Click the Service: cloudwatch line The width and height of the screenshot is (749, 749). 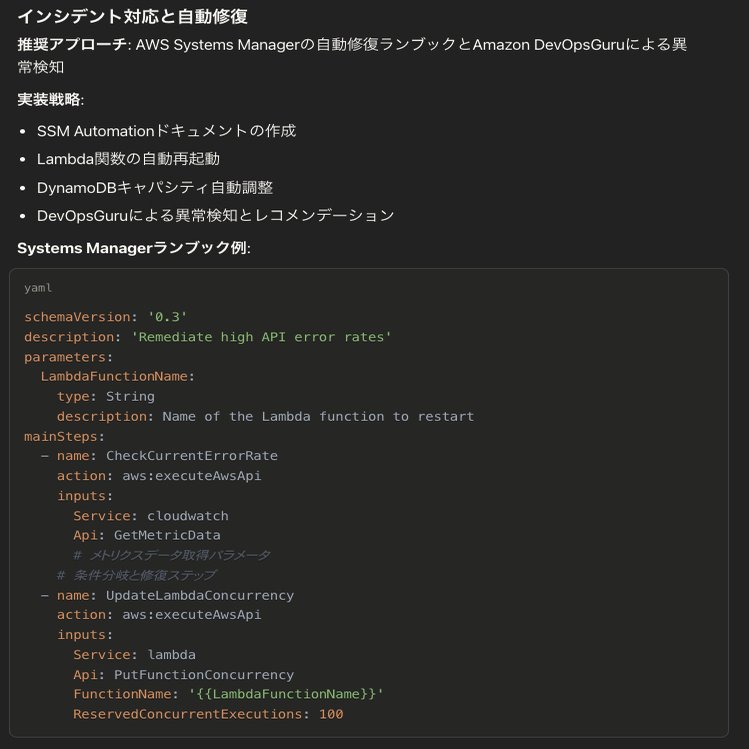click(x=151, y=516)
